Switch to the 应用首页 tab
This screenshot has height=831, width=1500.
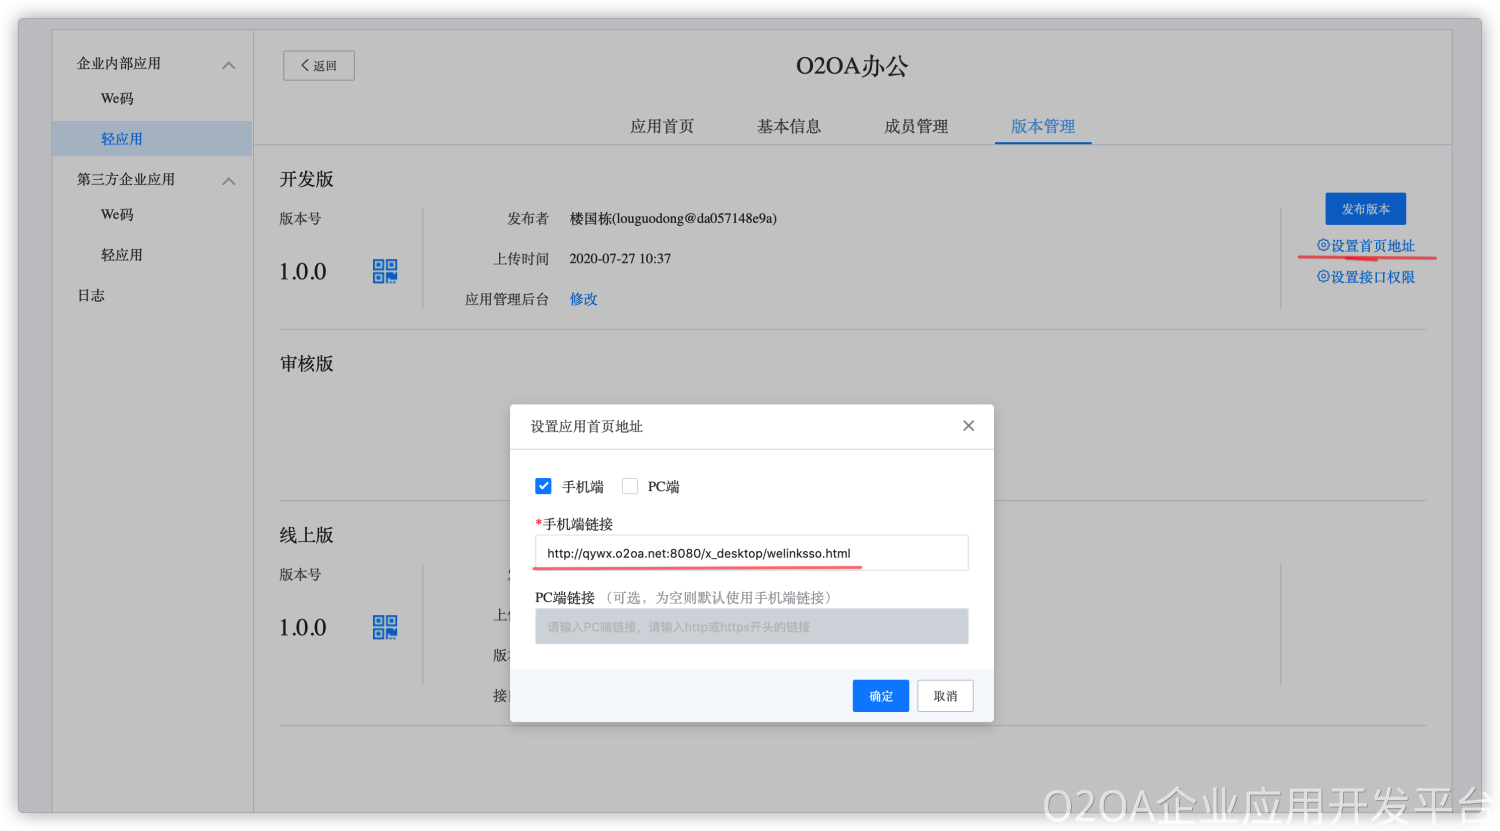[662, 126]
